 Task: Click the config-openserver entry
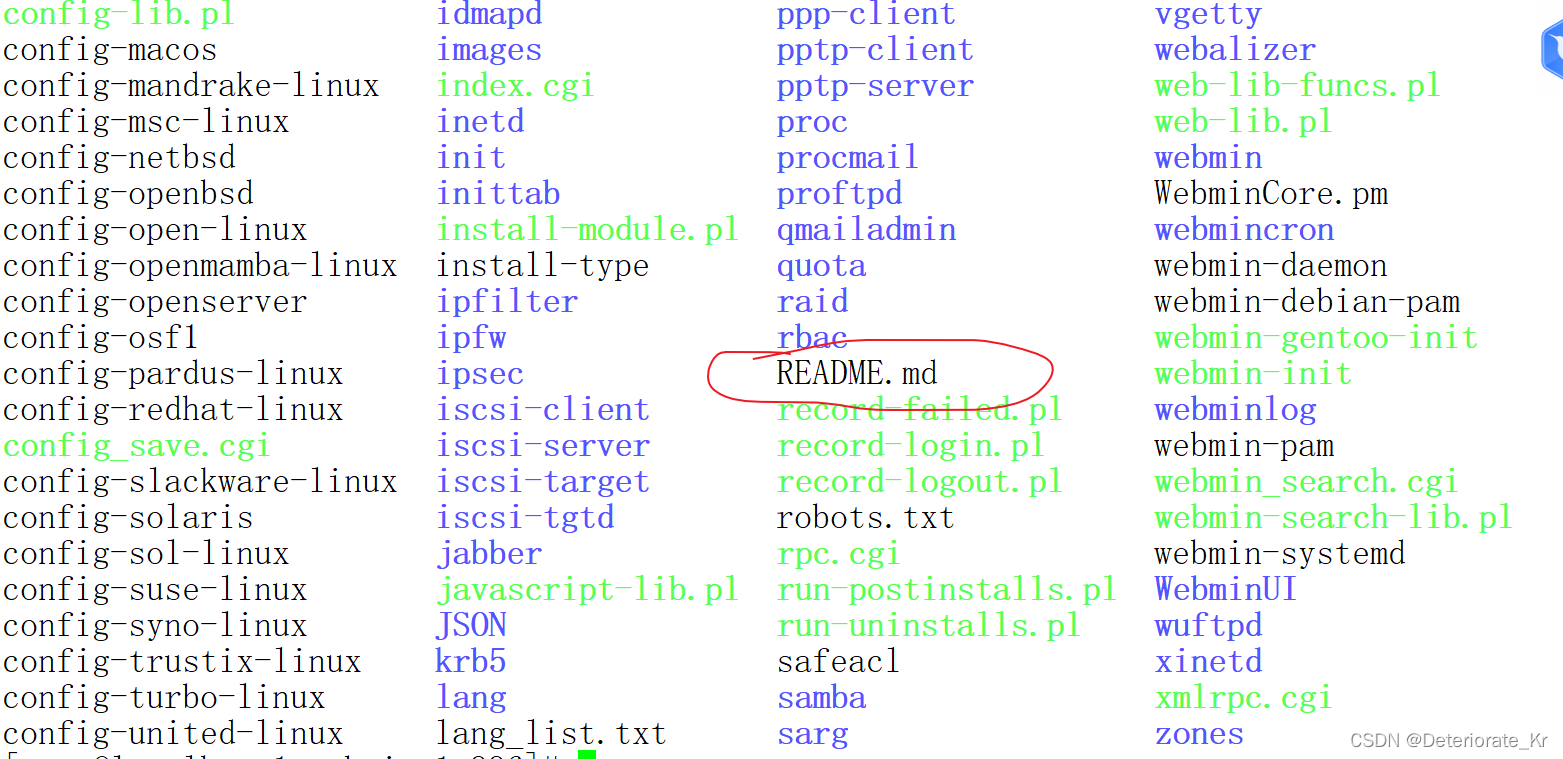[155, 302]
